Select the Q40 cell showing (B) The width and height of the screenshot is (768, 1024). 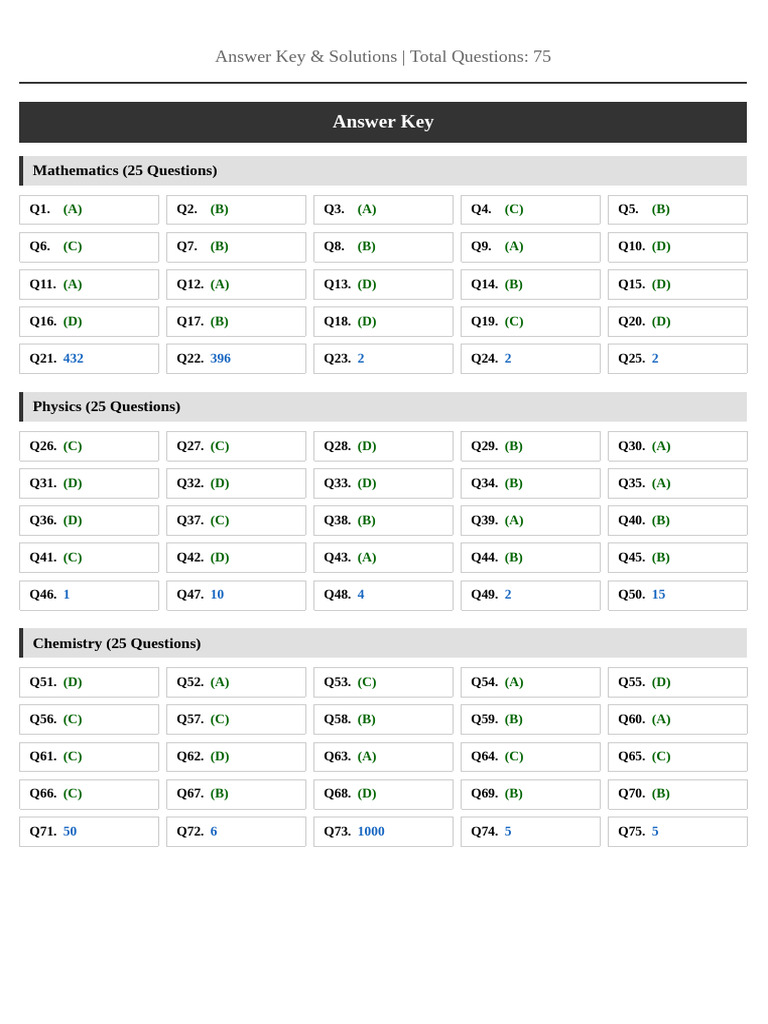tap(678, 520)
